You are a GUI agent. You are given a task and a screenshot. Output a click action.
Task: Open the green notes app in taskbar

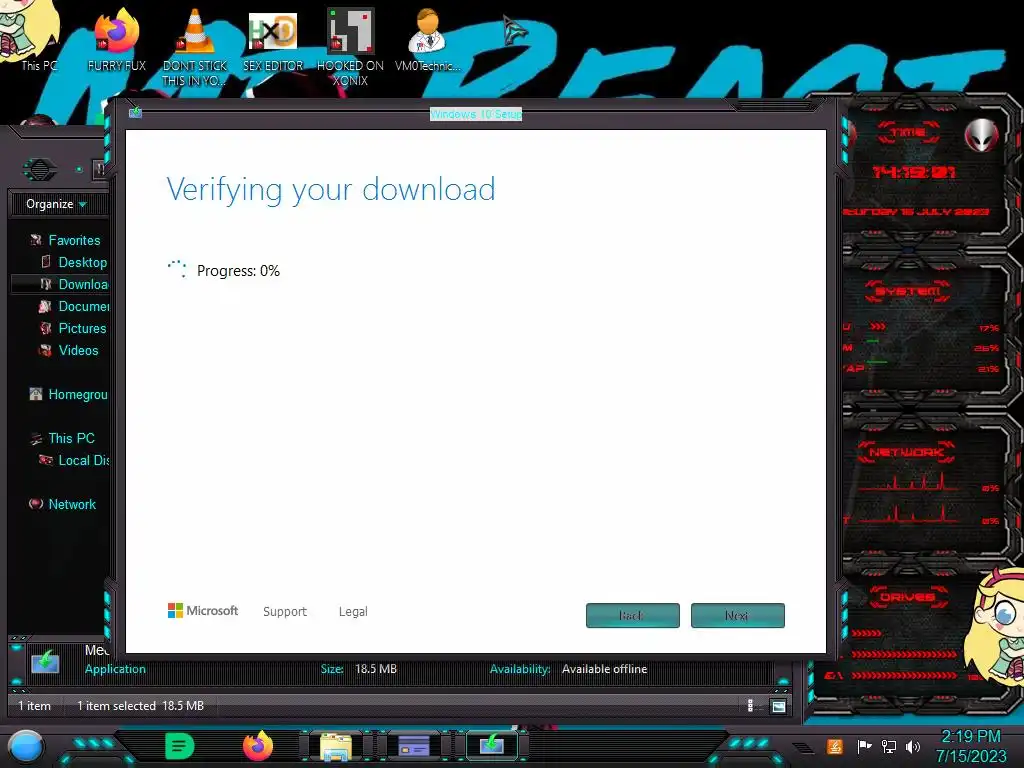click(x=180, y=746)
